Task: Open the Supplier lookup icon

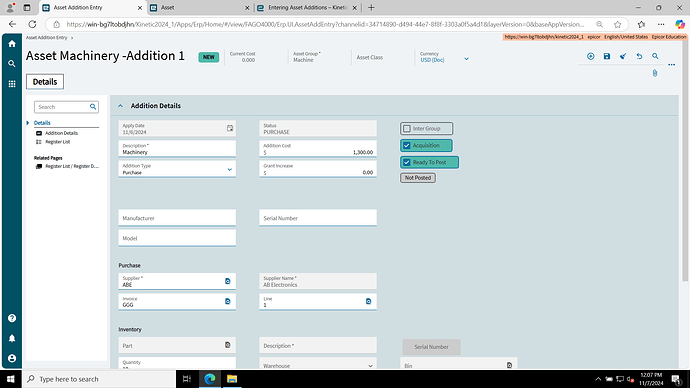Action: 228,281
